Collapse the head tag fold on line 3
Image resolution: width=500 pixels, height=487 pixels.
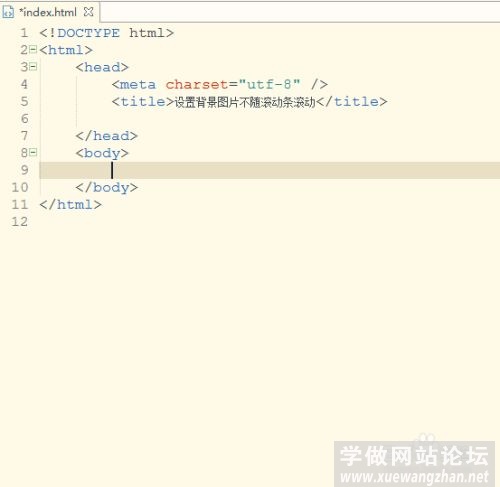(33, 67)
